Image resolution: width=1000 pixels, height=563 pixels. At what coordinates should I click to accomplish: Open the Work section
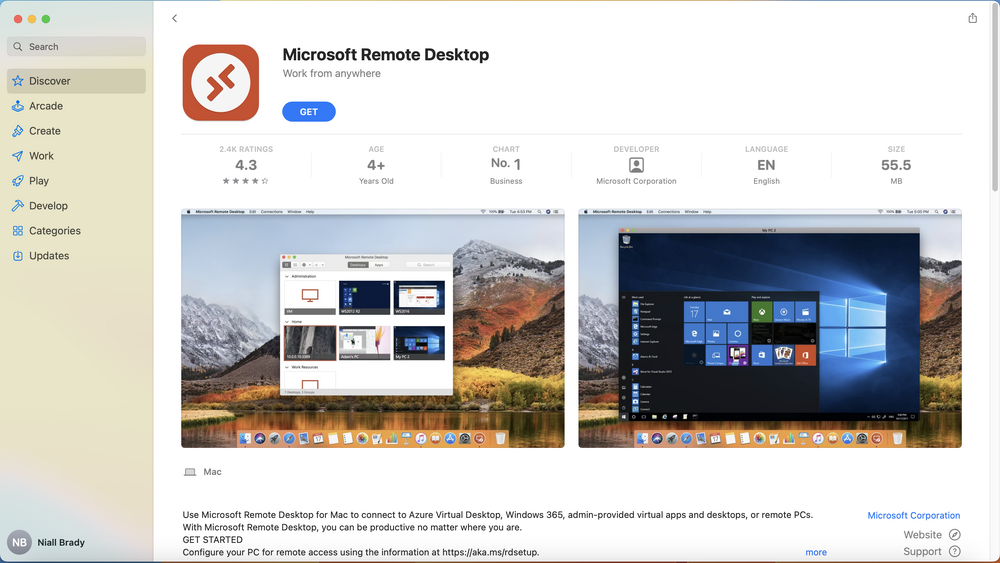click(77, 156)
